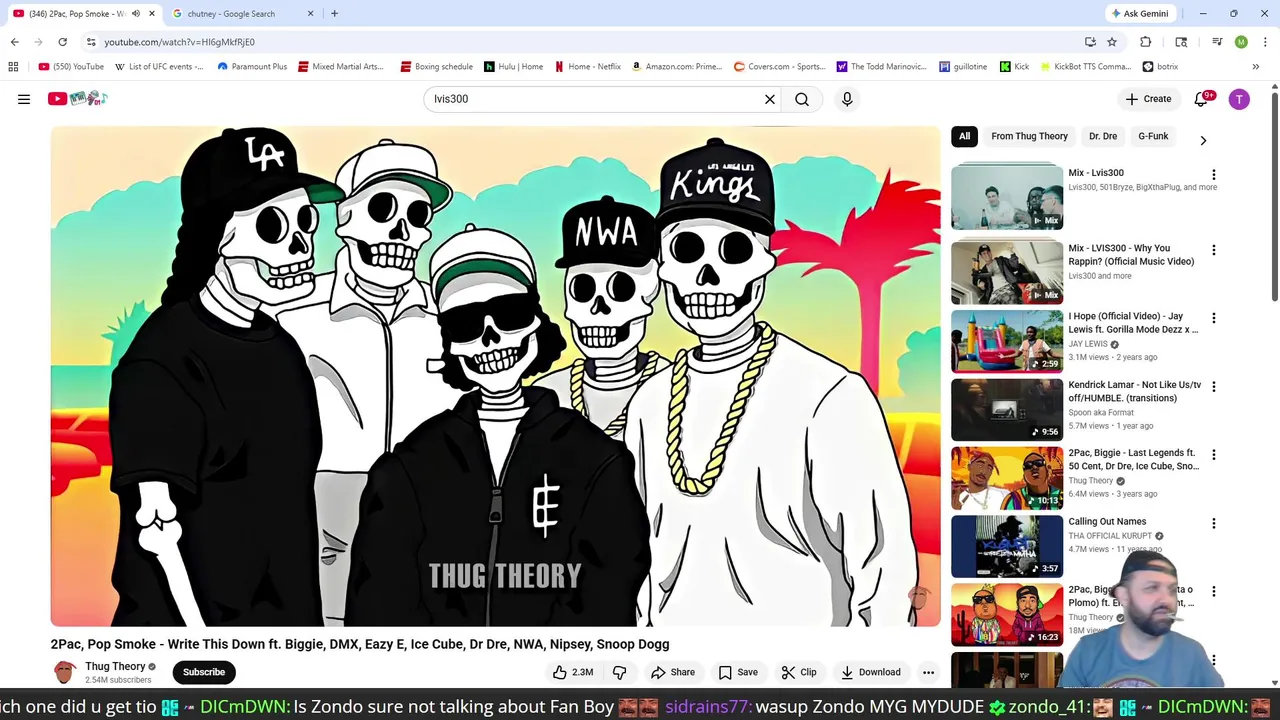
Task: Select the All filter chip
Action: (964, 136)
